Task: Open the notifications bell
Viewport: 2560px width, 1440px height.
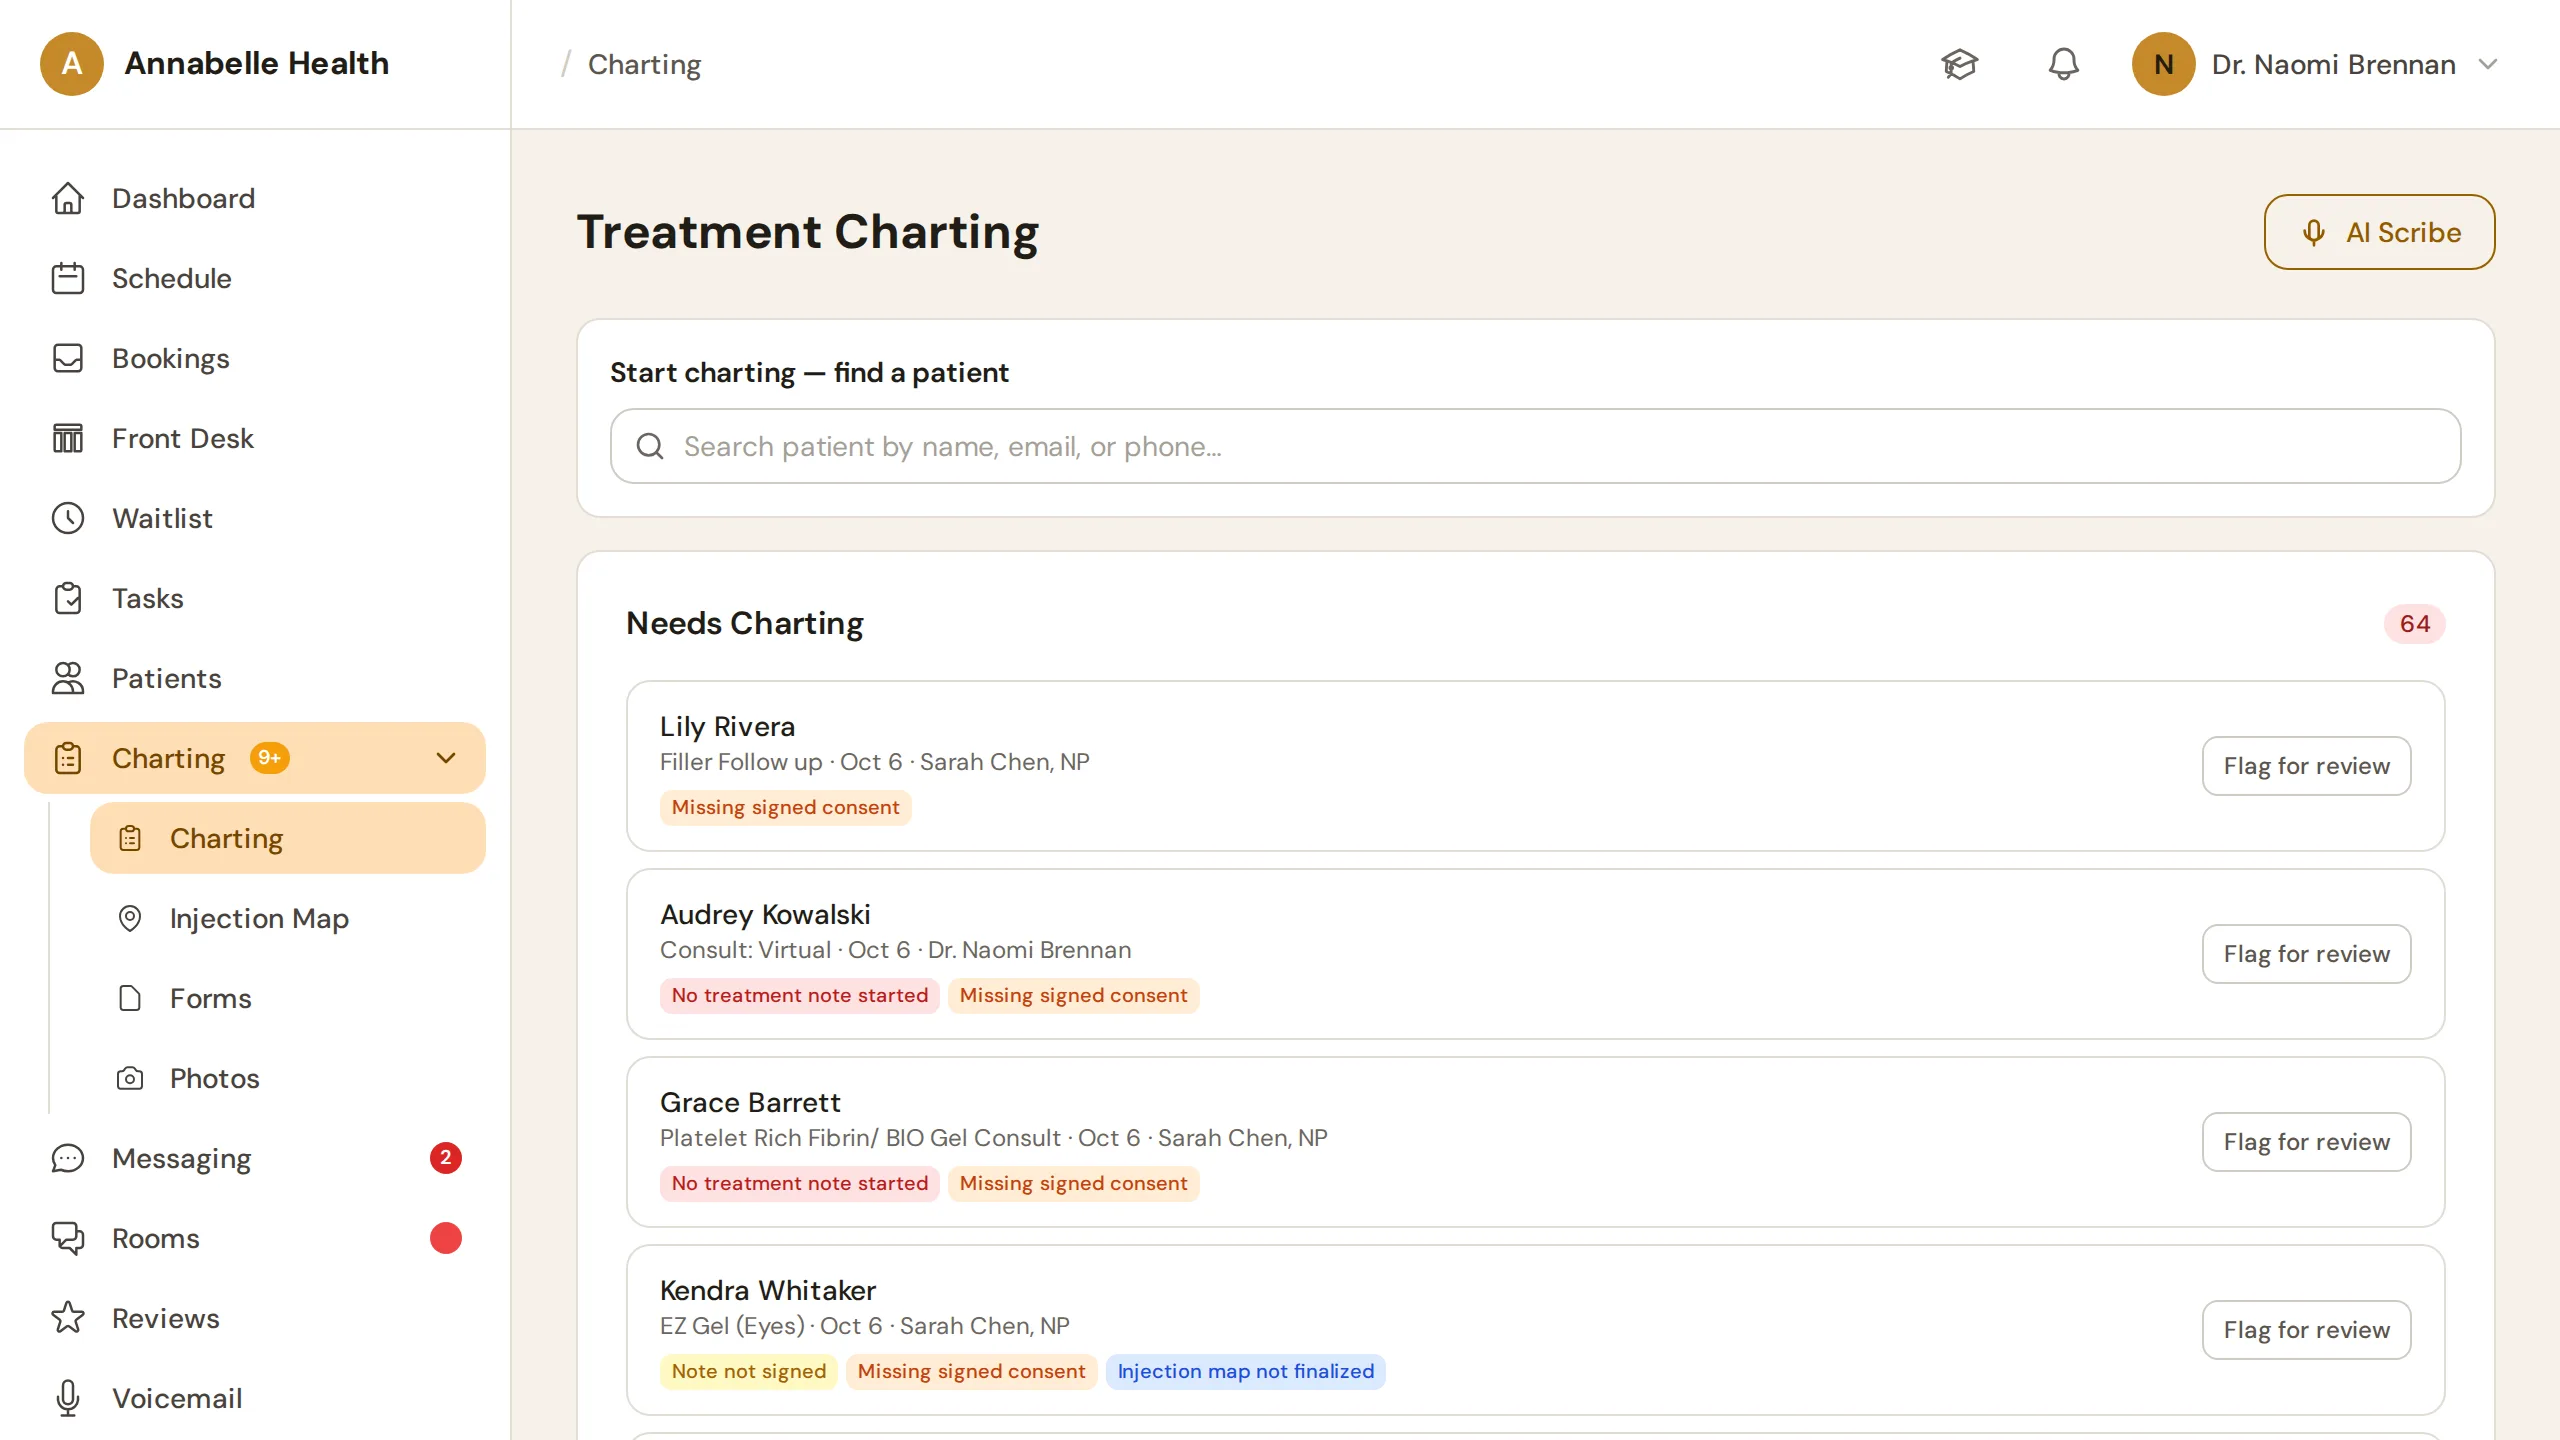Action: point(2063,64)
